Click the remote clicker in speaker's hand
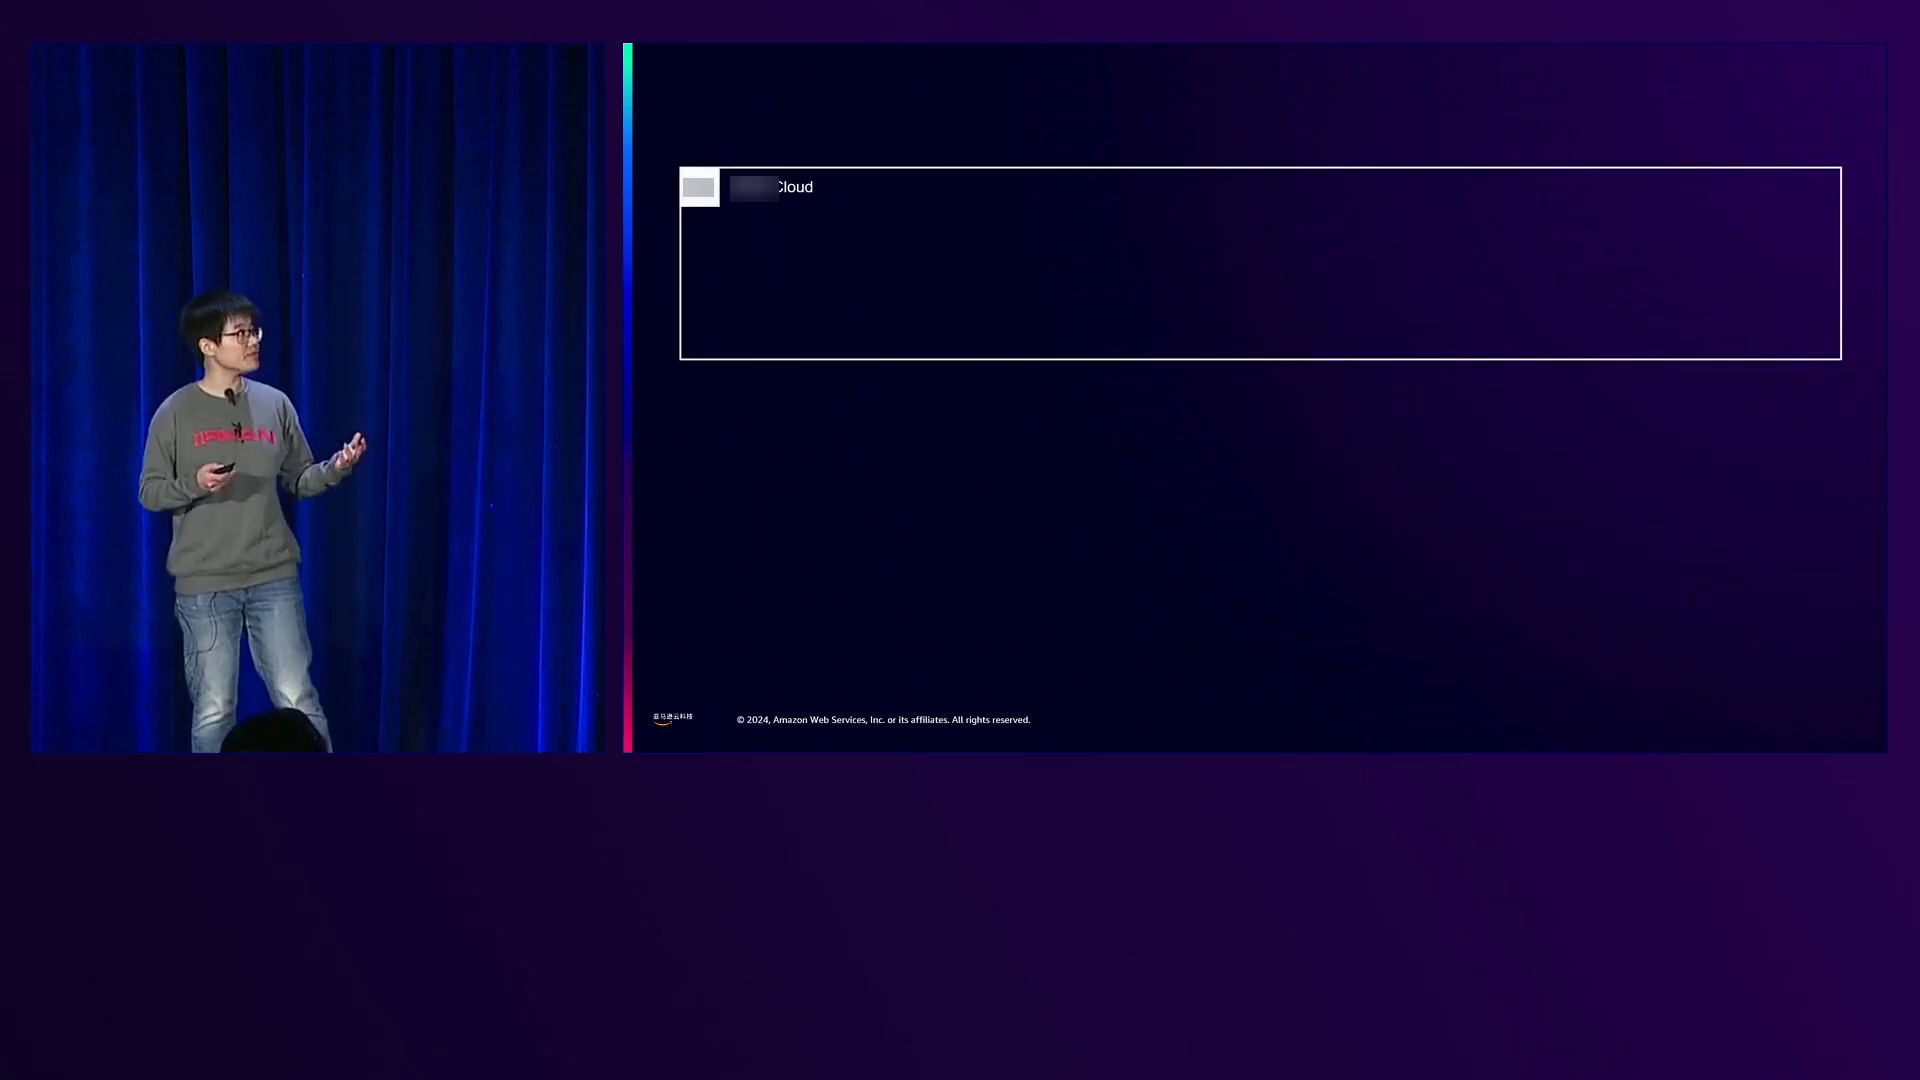Viewport: 1920px width, 1080px height. (223, 469)
